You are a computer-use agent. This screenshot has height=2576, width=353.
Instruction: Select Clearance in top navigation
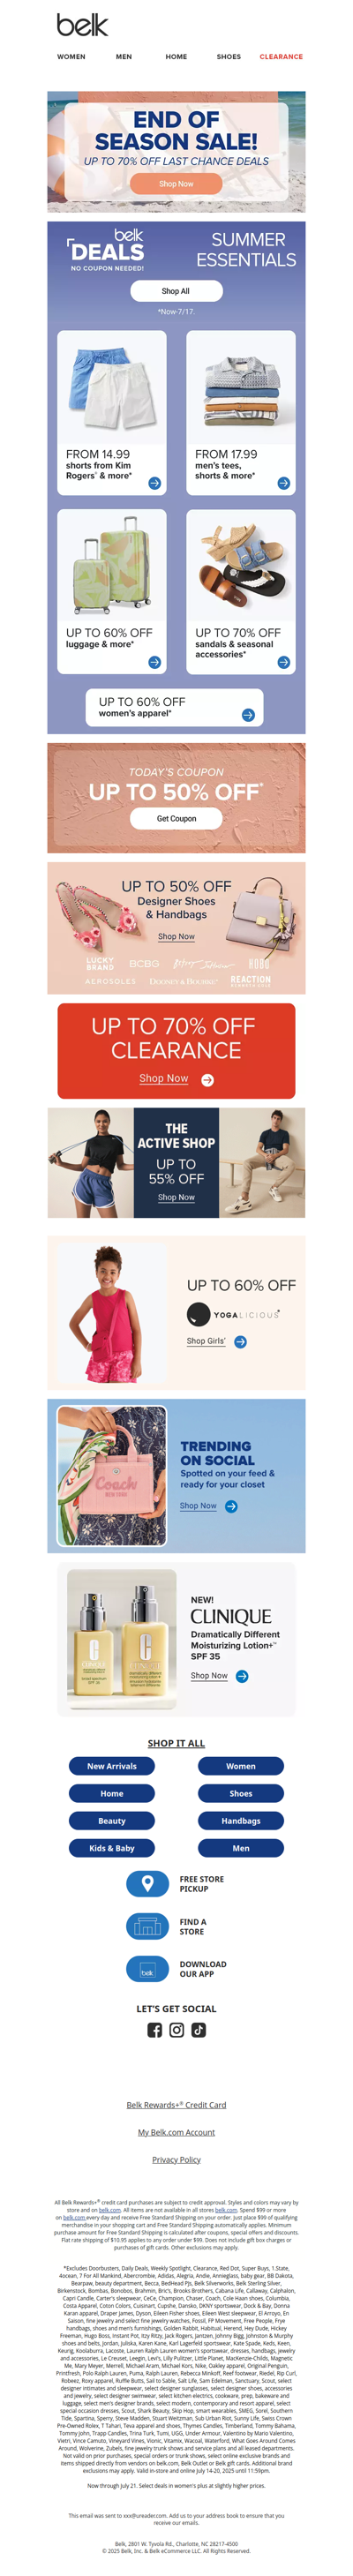pyautogui.click(x=281, y=57)
